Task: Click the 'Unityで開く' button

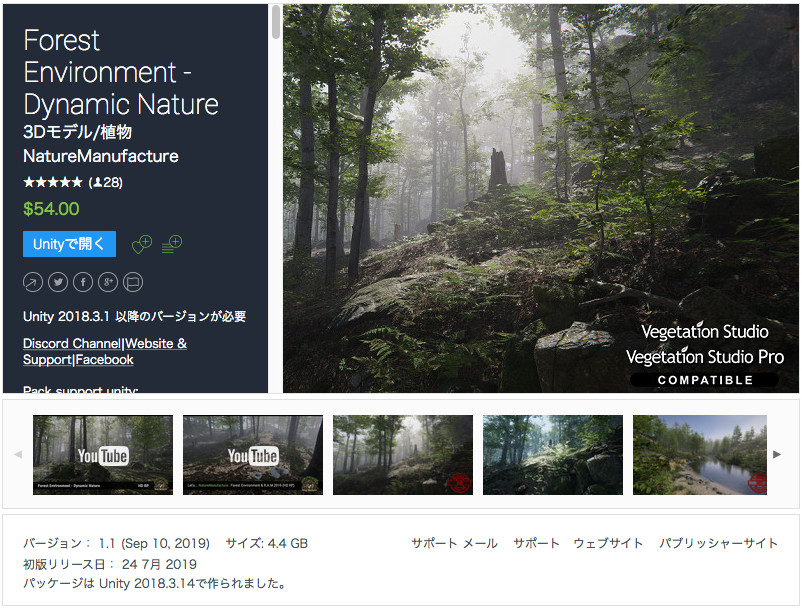Action: 69,244
